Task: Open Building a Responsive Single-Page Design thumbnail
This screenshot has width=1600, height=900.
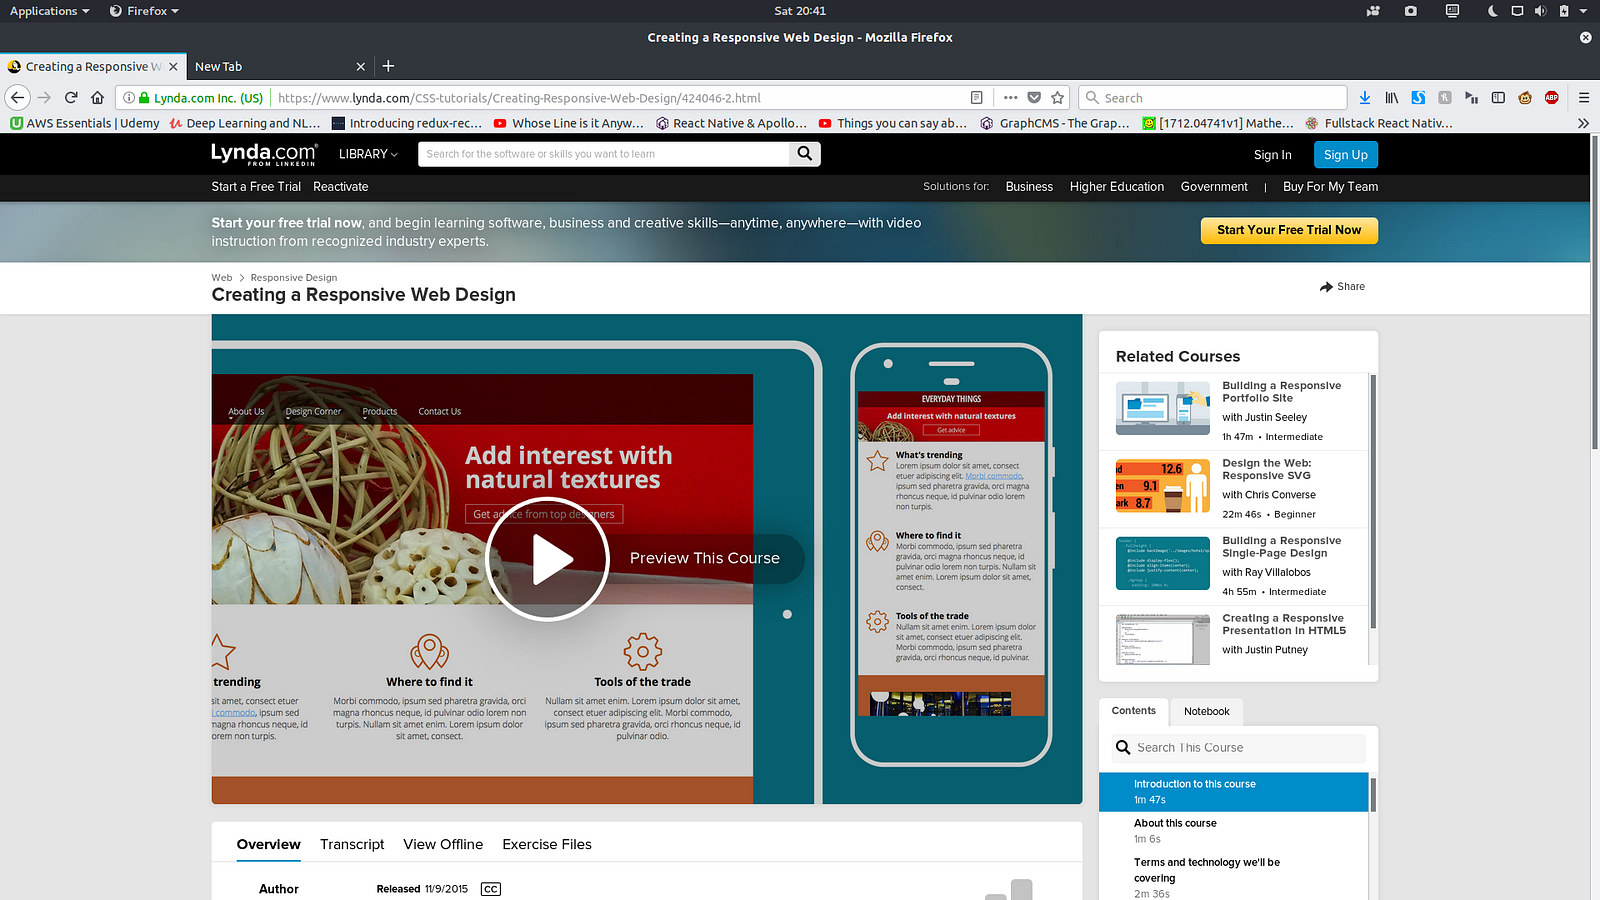Action: [1163, 563]
